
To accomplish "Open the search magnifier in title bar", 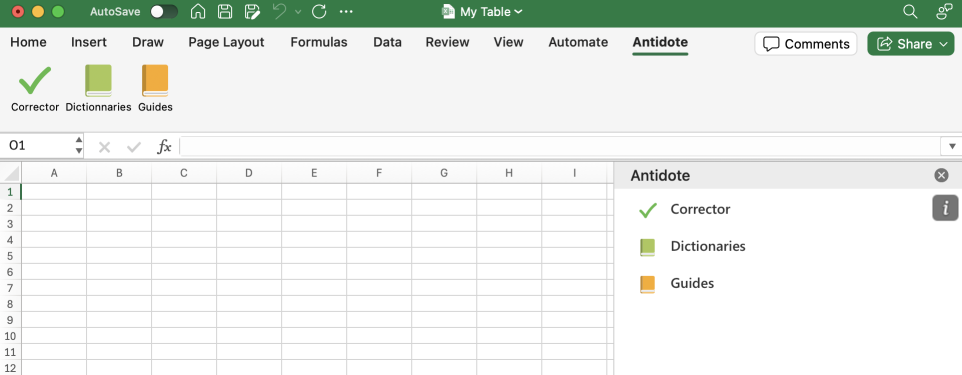I will click(910, 12).
